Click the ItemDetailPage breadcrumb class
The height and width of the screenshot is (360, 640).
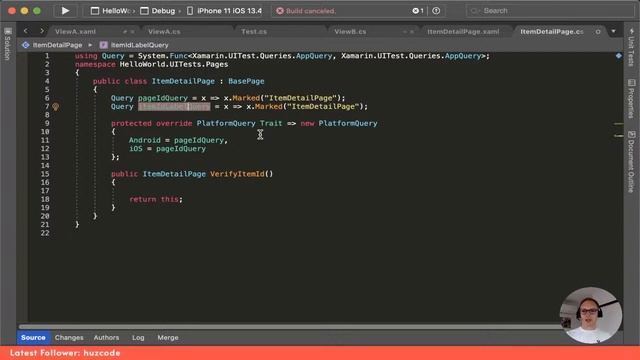tap(53, 45)
